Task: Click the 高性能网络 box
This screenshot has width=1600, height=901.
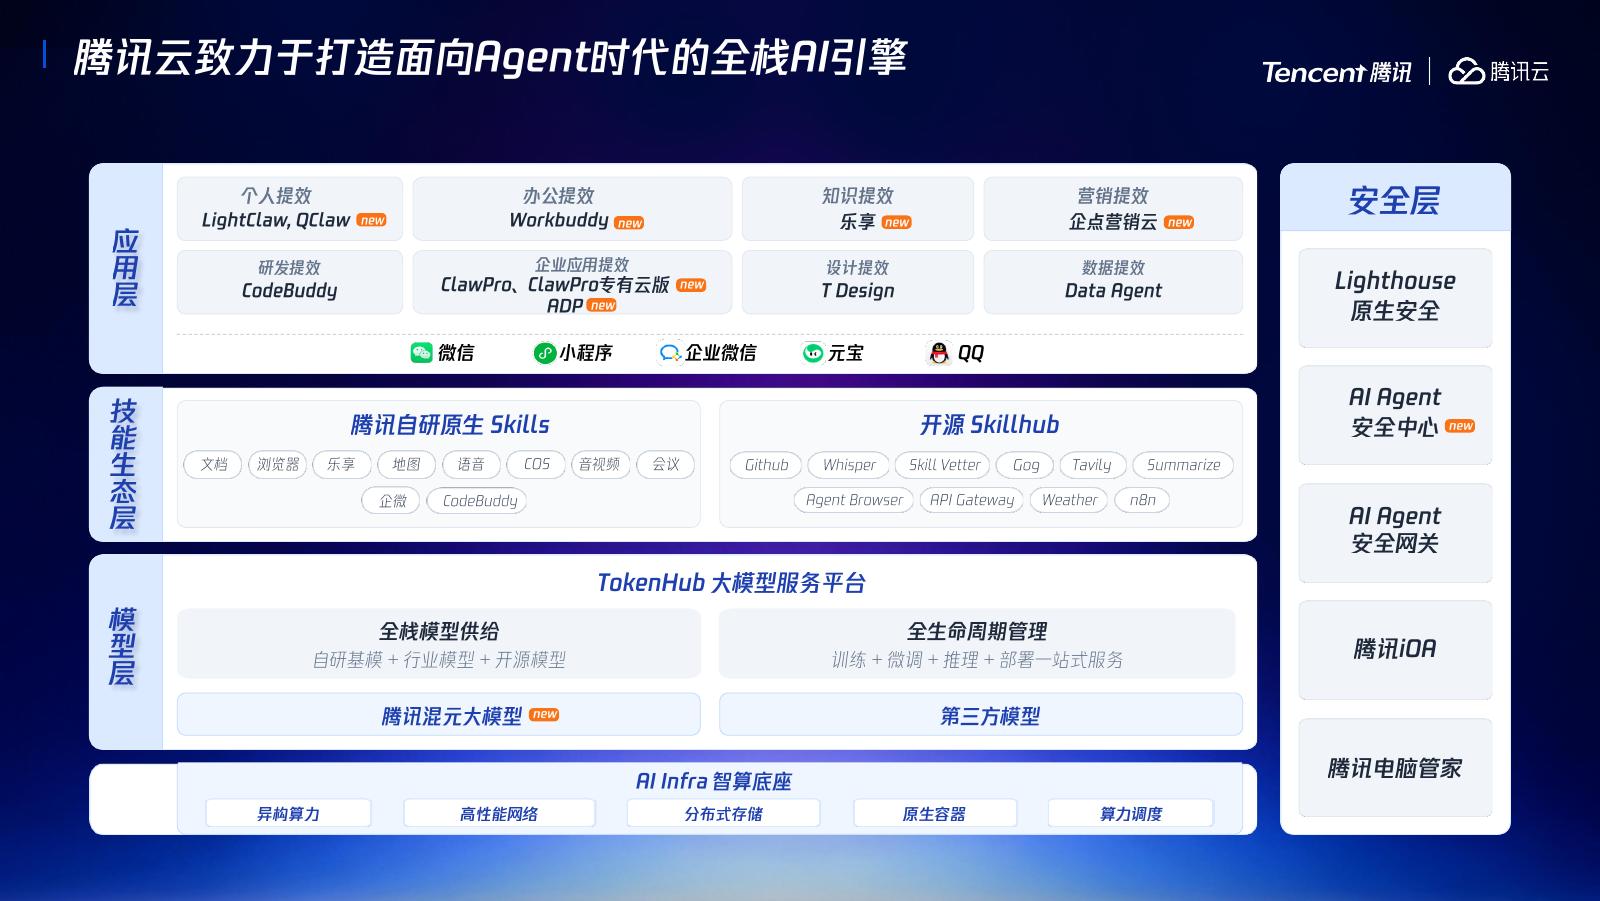Action: [x=499, y=813]
